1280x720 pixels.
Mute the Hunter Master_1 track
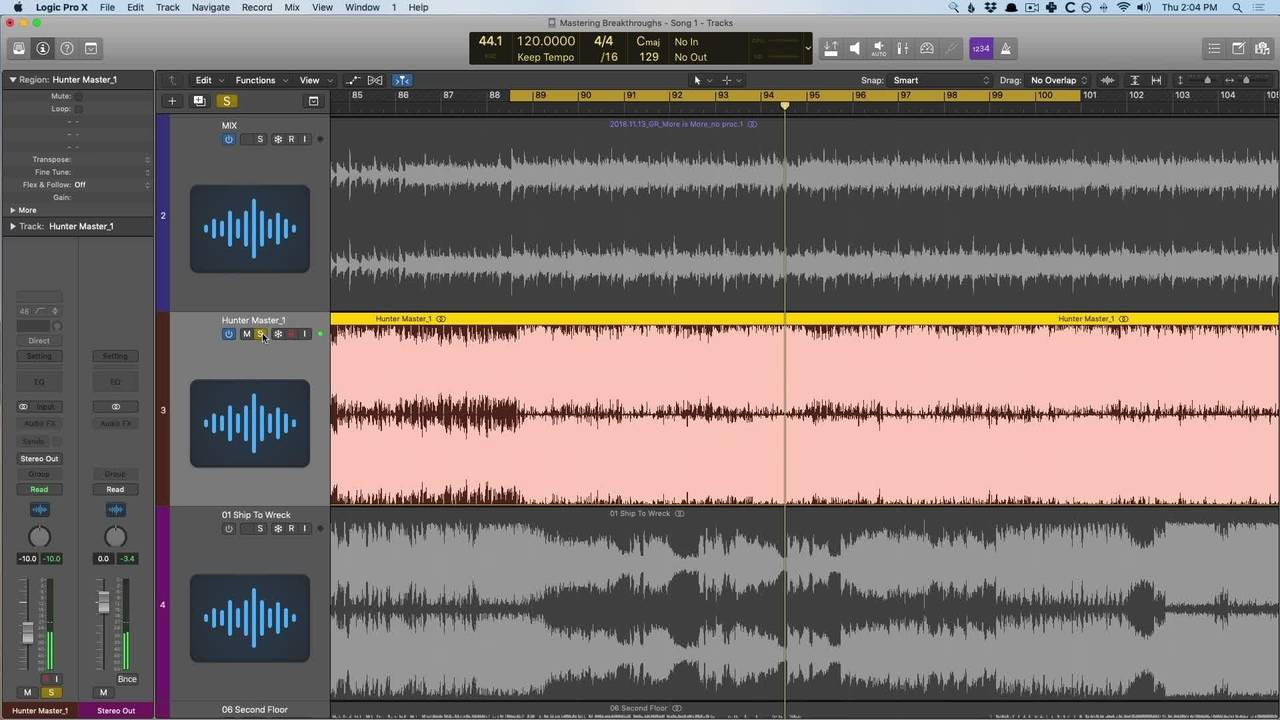coord(246,334)
